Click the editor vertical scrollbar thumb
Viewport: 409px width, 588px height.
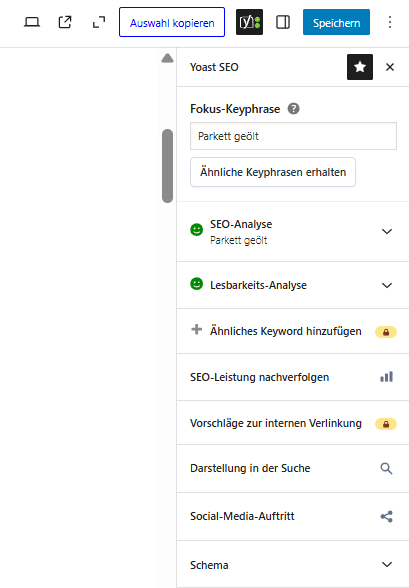click(167, 166)
